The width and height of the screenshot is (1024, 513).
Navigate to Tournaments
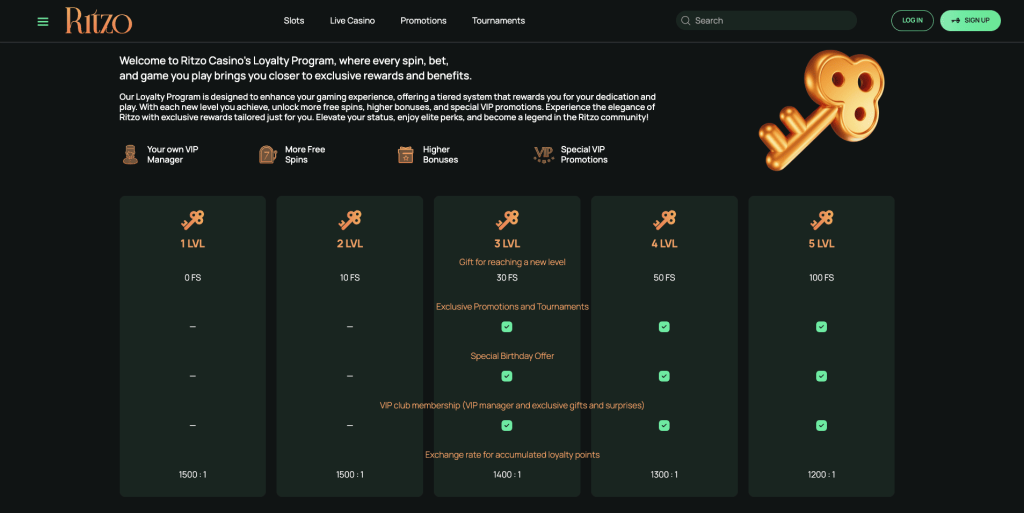(498, 21)
